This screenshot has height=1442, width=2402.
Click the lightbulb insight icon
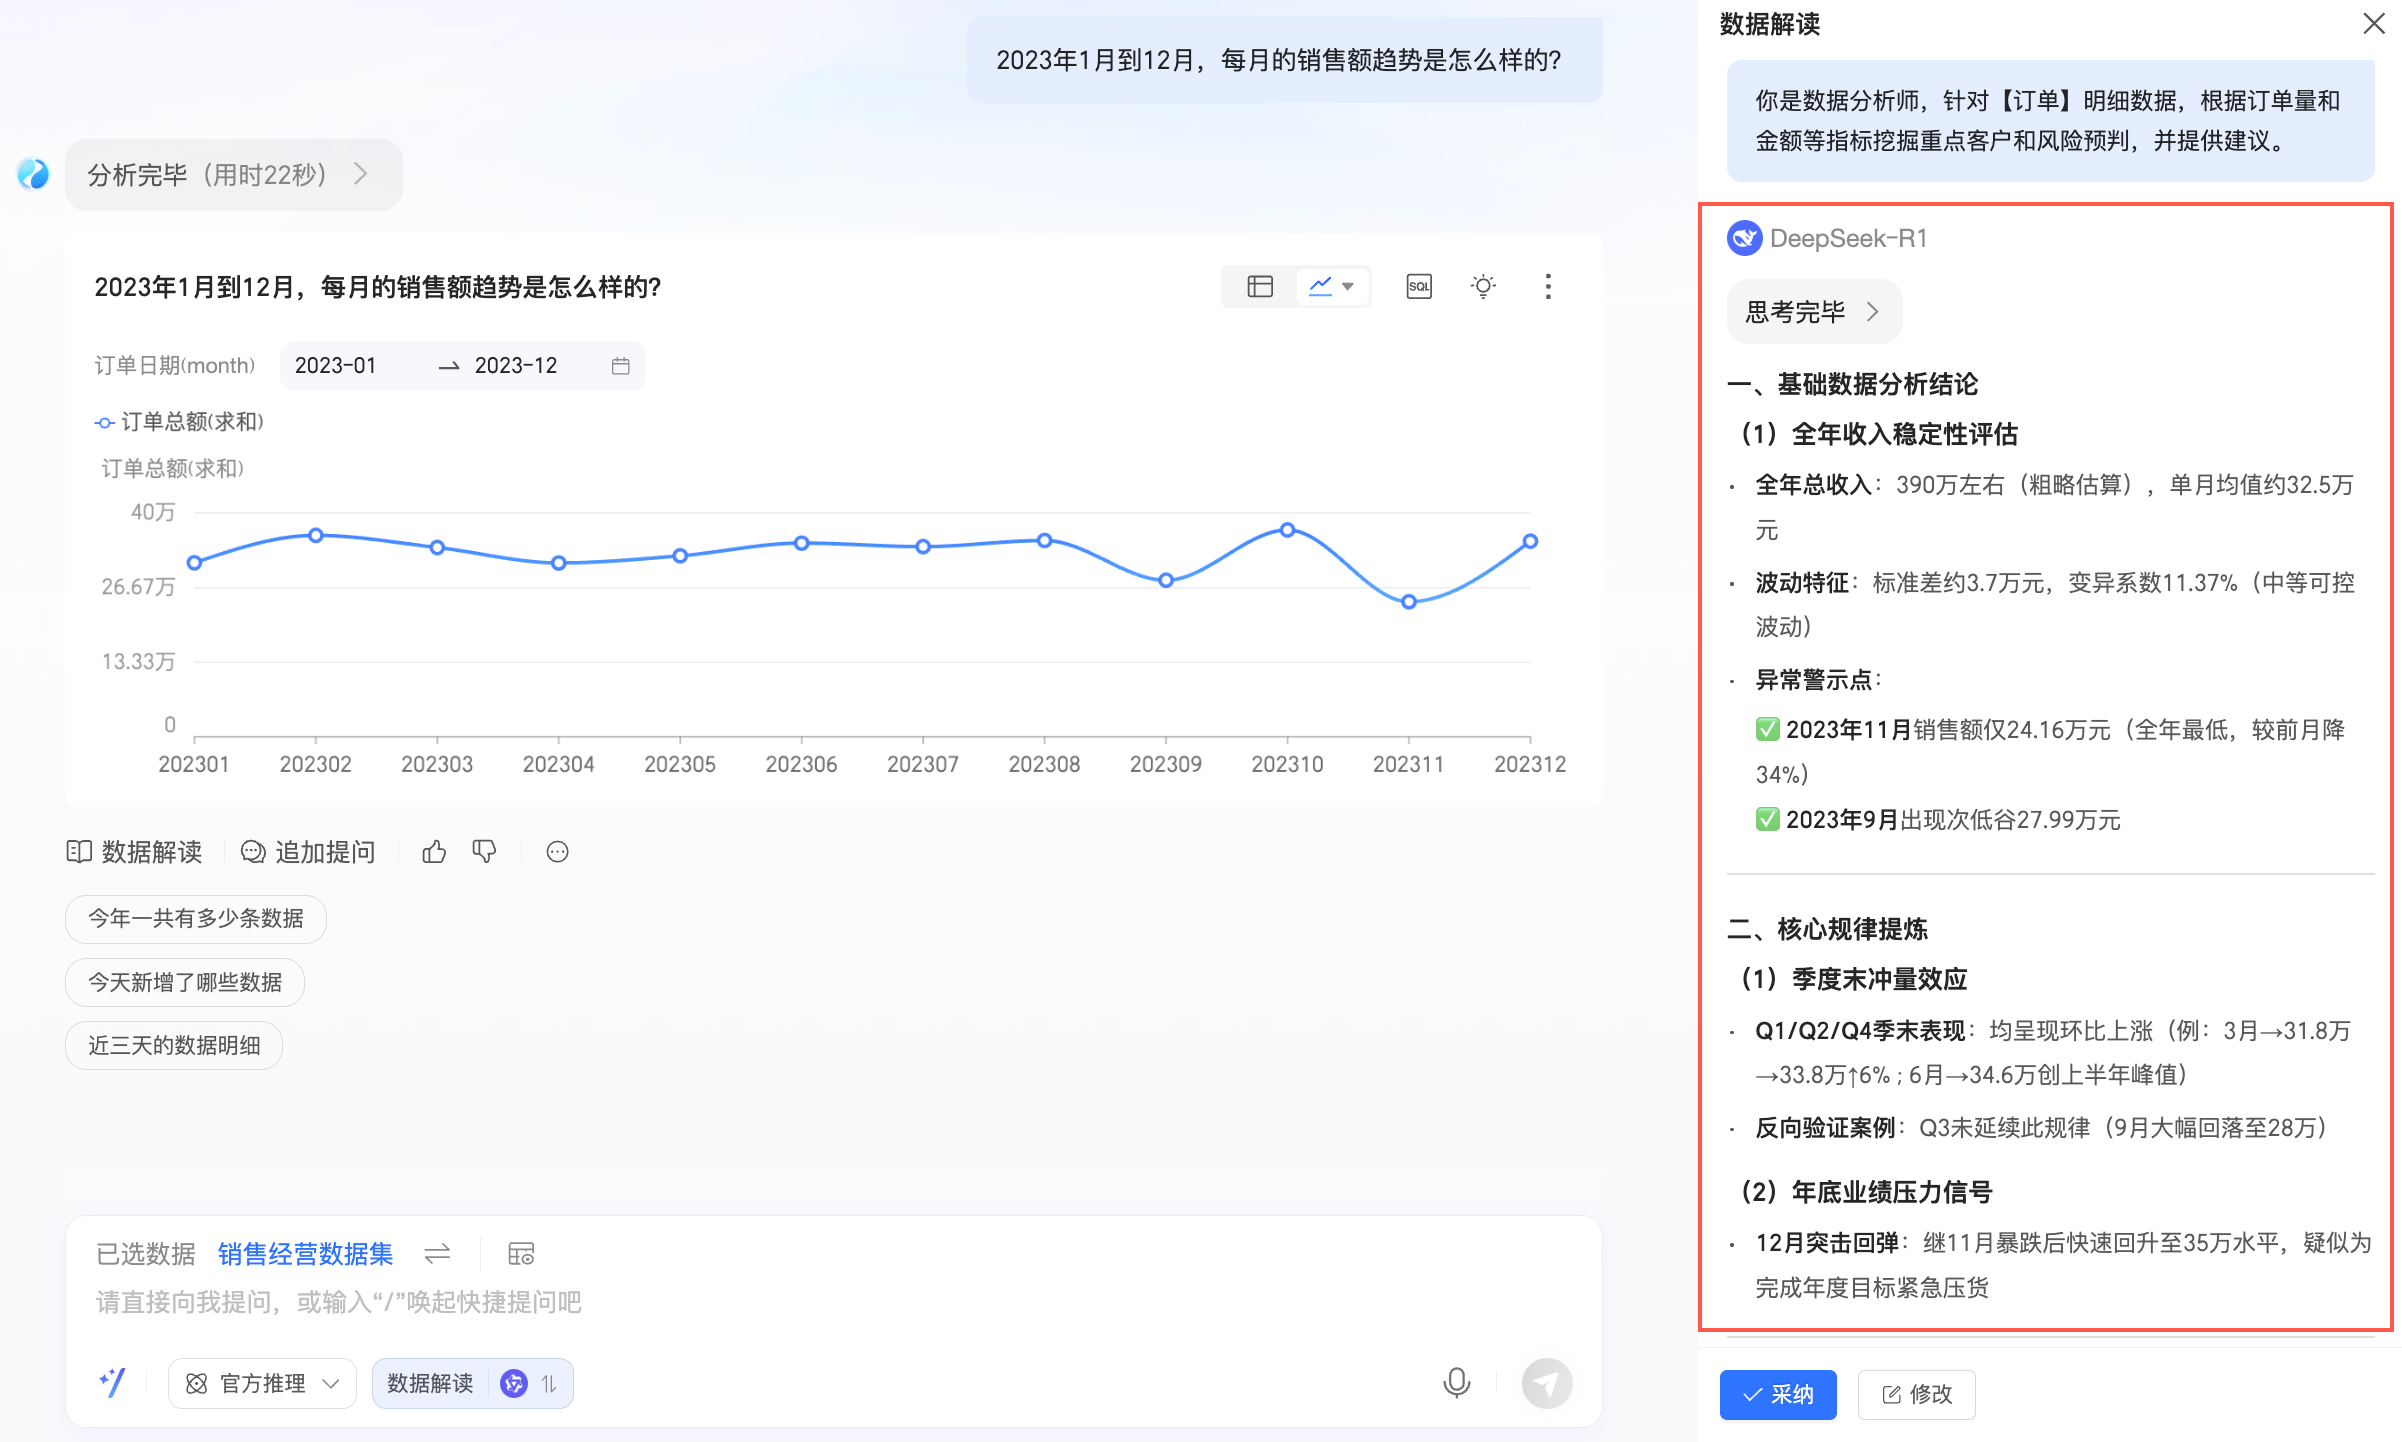(1484, 287)
